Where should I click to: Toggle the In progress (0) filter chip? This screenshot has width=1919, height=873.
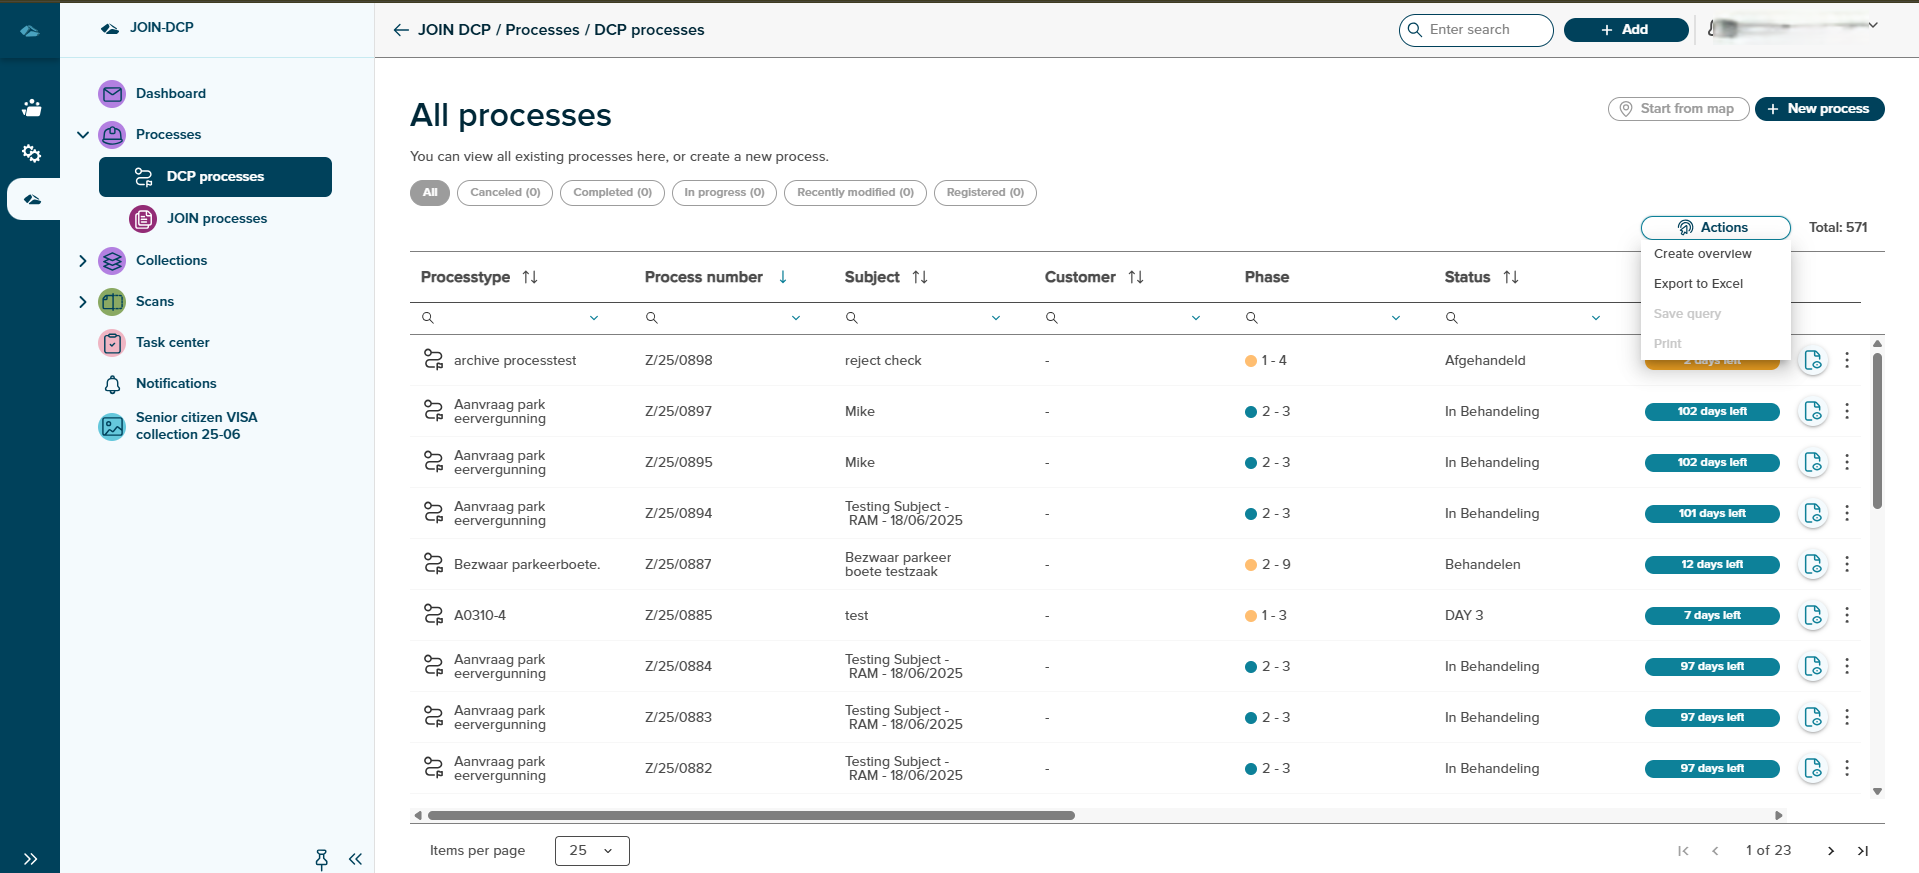point(724,192)
